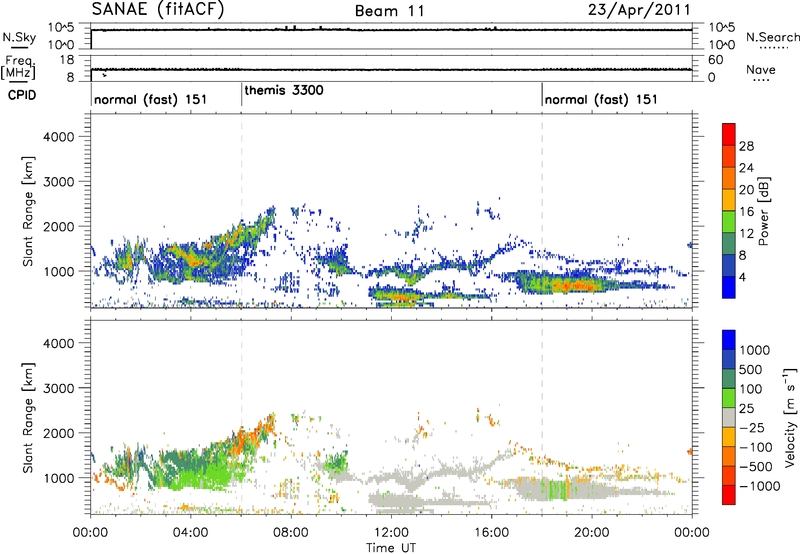Viewport: 800px width, 554px height.
Task: Click the '28' value on the Power color bar
Action: [746, 146]
